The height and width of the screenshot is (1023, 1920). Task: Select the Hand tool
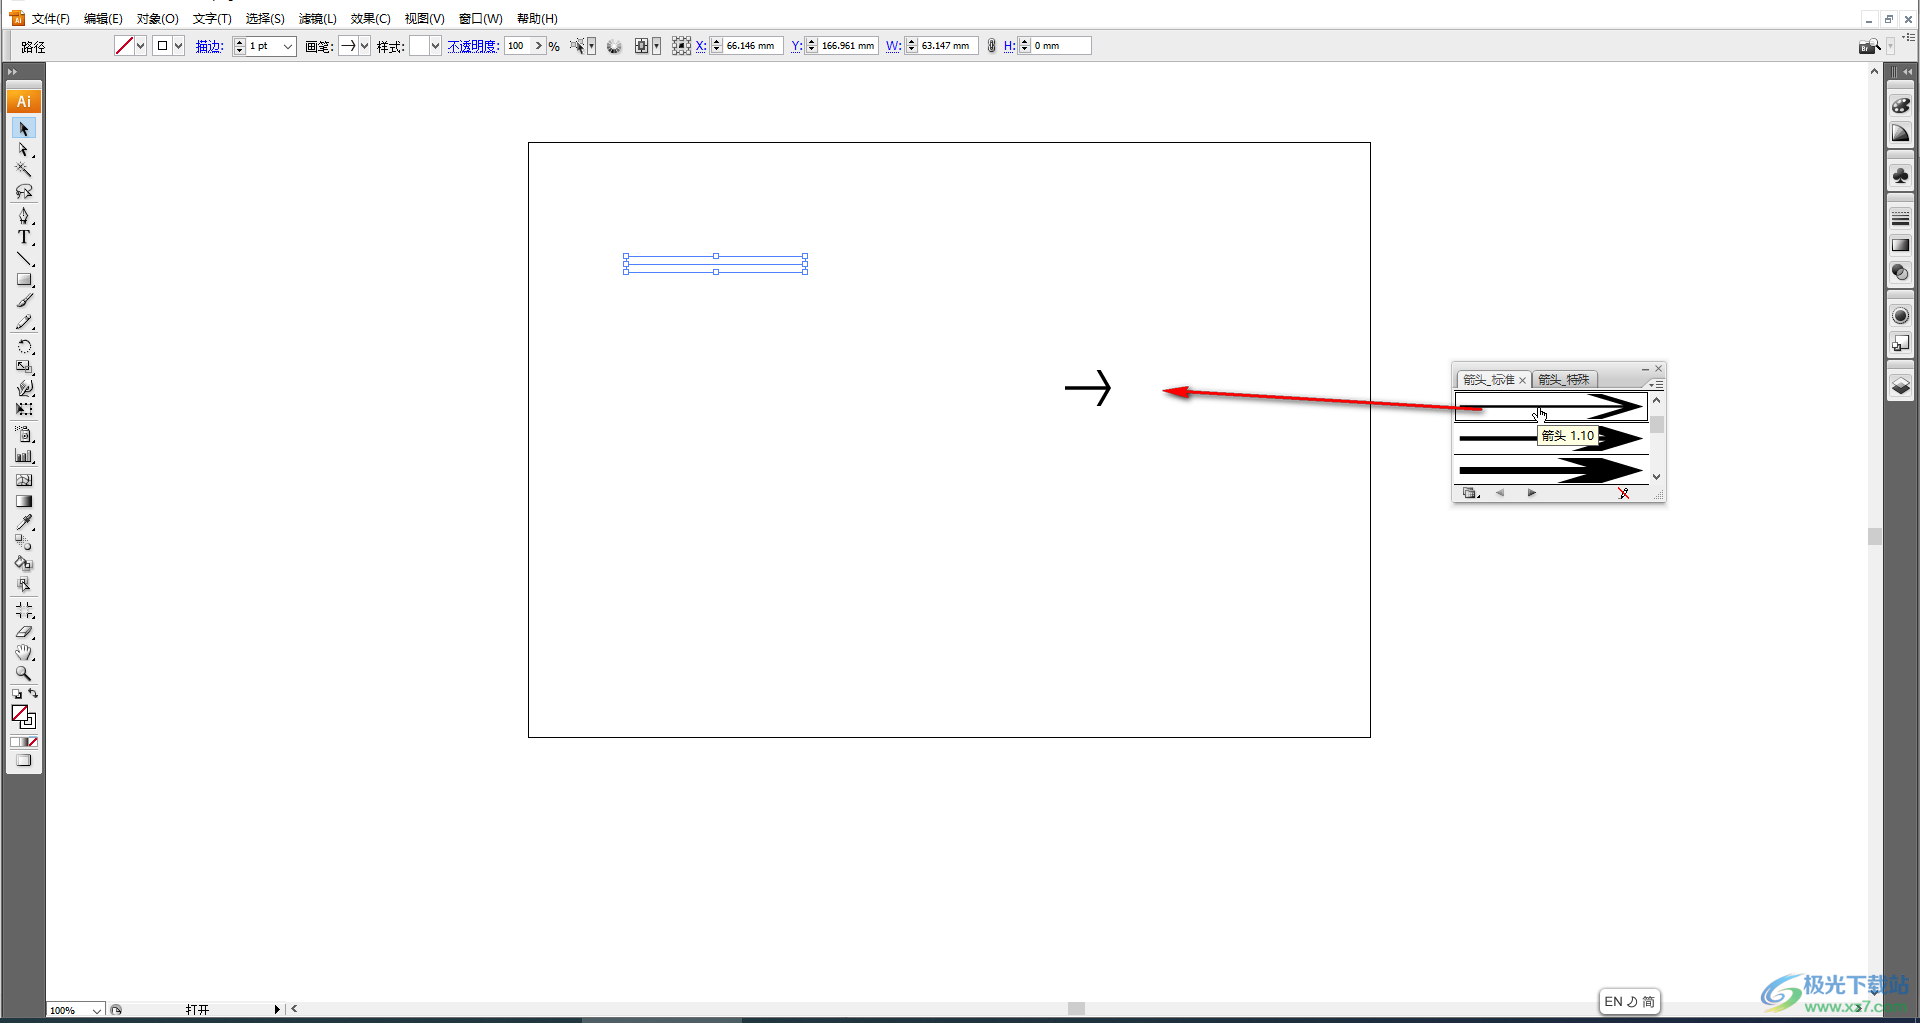[24, 652]
